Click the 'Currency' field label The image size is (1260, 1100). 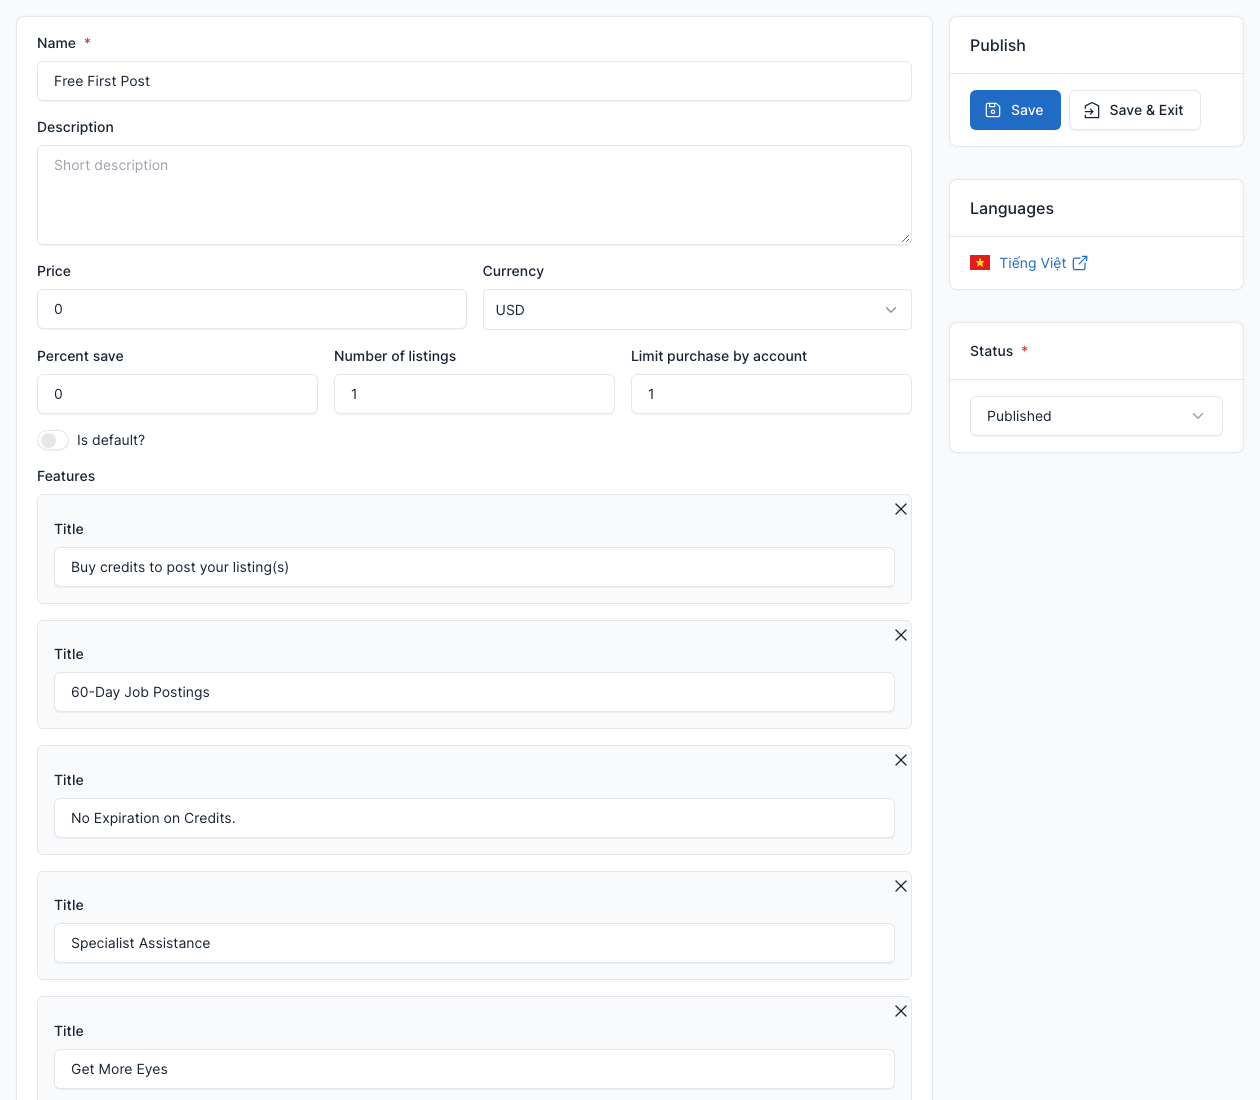[513, 271]
